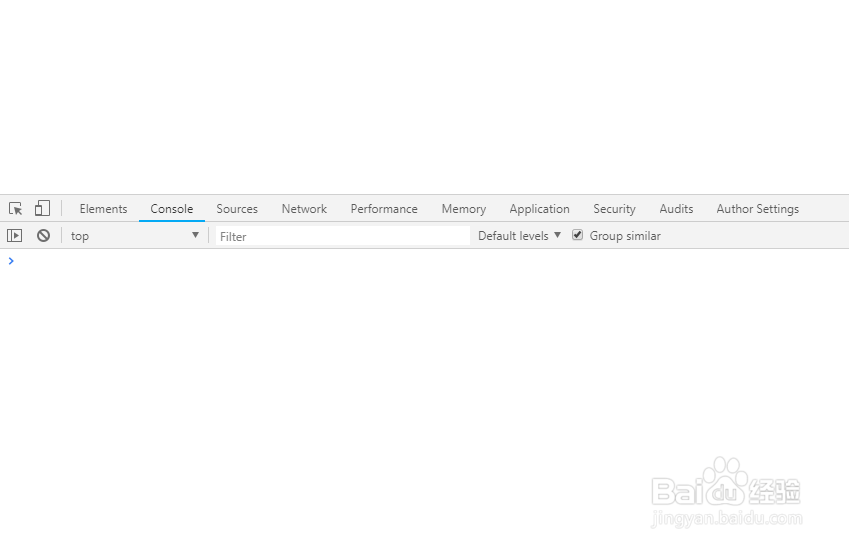Go to the Network tab
The image size is (849, 548).
click(x=304, y=208)
